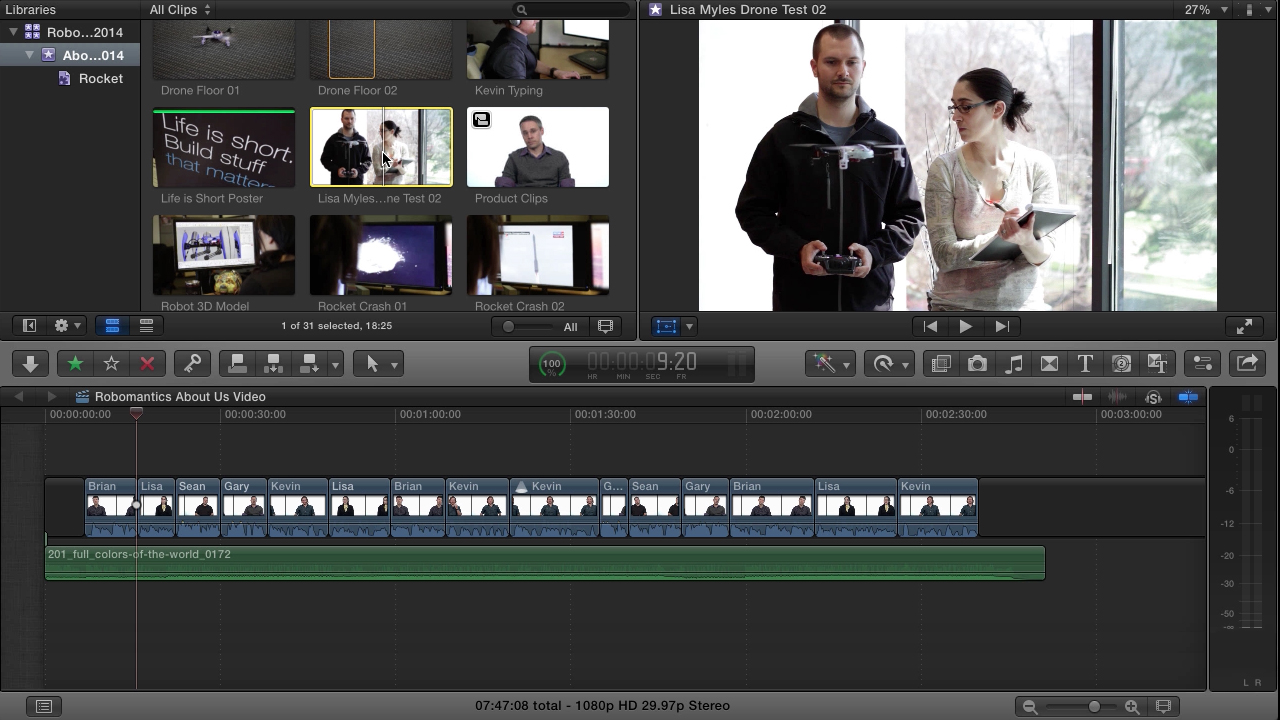1280x720 pixels.
Task: Click the Import Media arrow icon
Action: [x=29, y=363]
